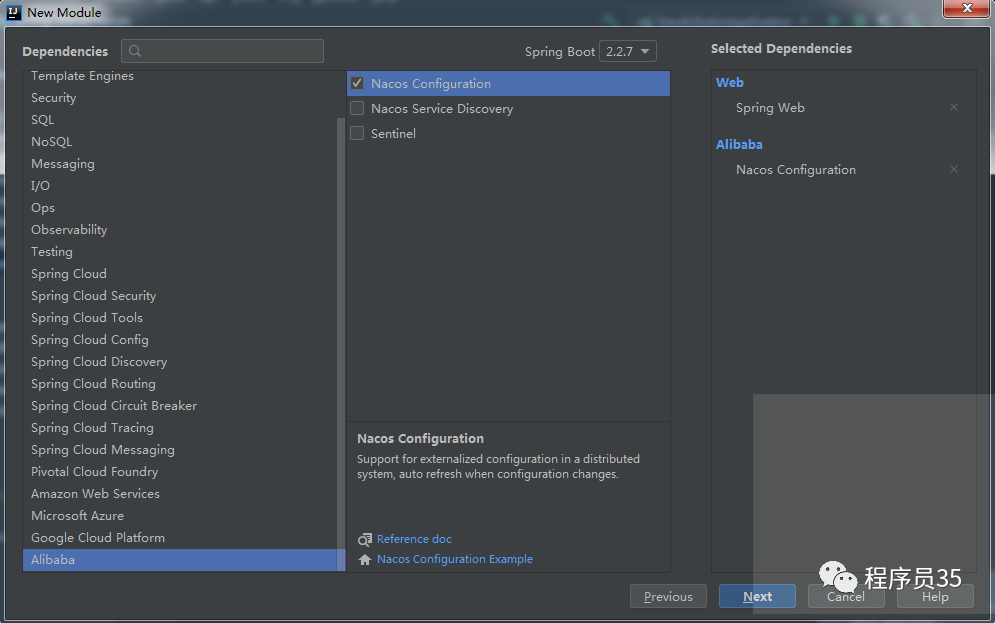
Task: Open Spring Cloud Circuit Breaker category
Action: coord(180,405)
